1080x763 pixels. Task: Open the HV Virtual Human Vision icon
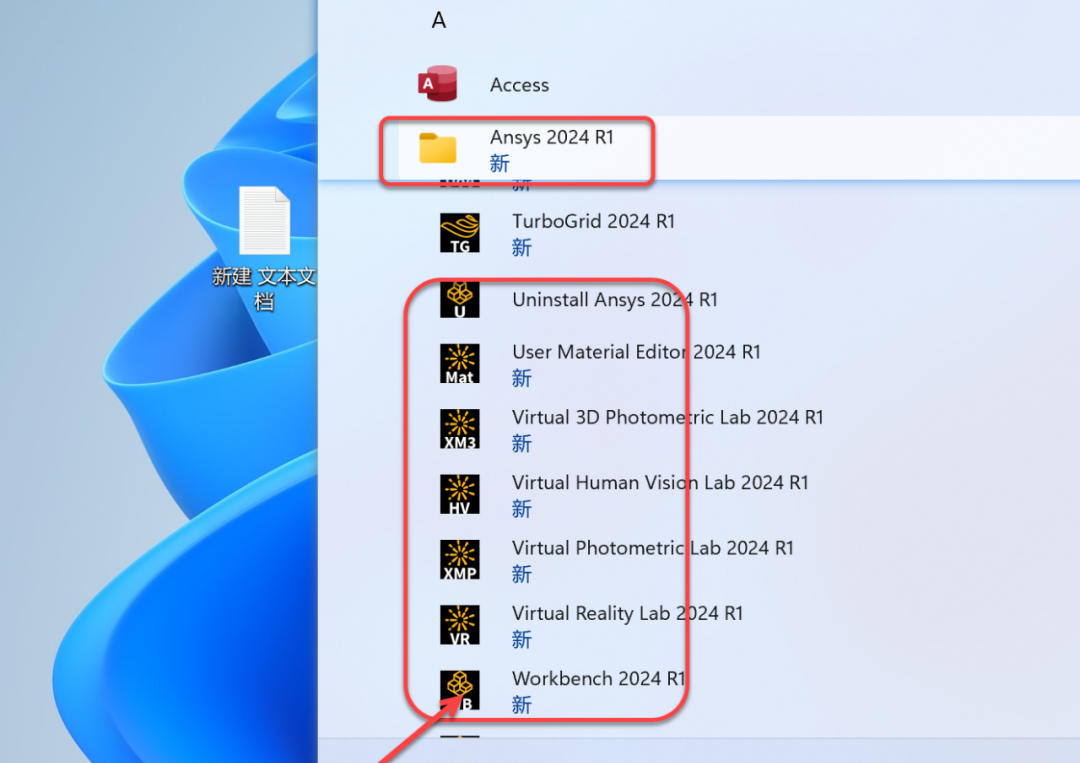459,494
